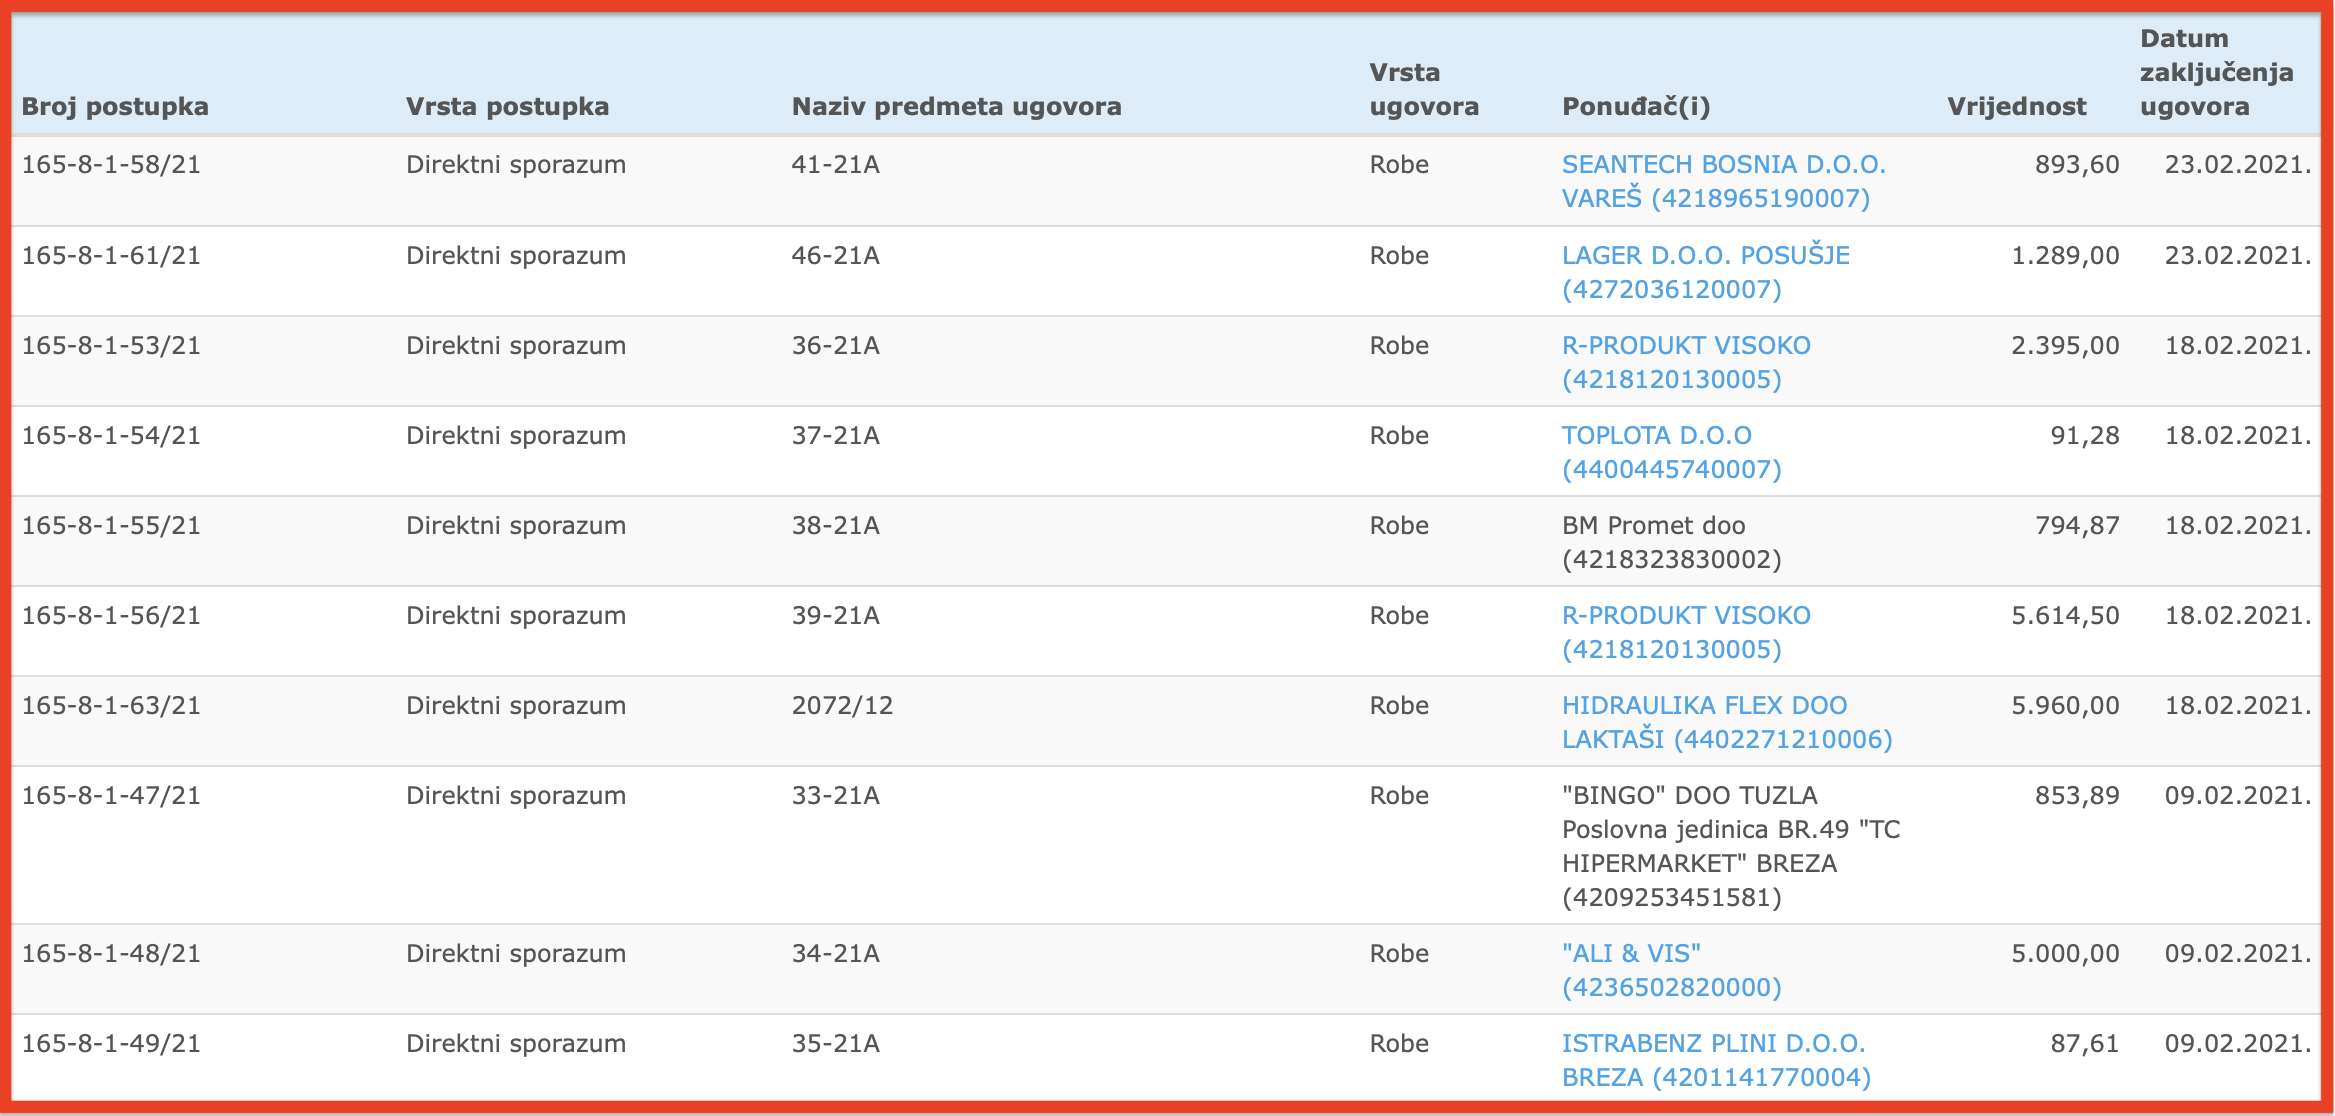Screen dimensions: 2335x1116
Task: Select procedure number 165-8-1-54/21
Action: click(111, 435)
